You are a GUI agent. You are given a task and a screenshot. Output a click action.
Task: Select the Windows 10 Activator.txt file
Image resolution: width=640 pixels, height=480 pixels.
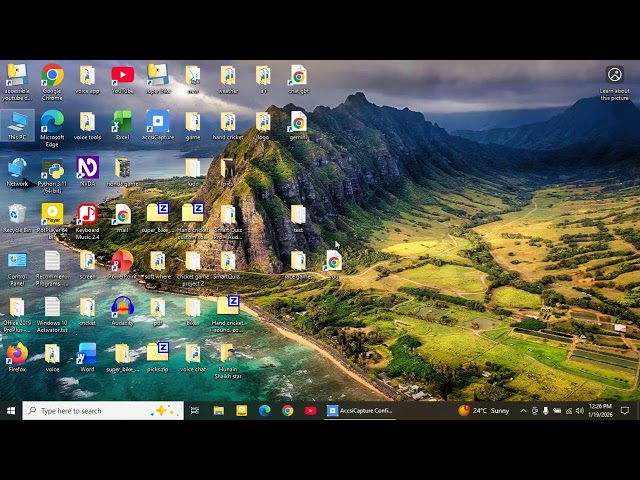click(x=52, y=314)
